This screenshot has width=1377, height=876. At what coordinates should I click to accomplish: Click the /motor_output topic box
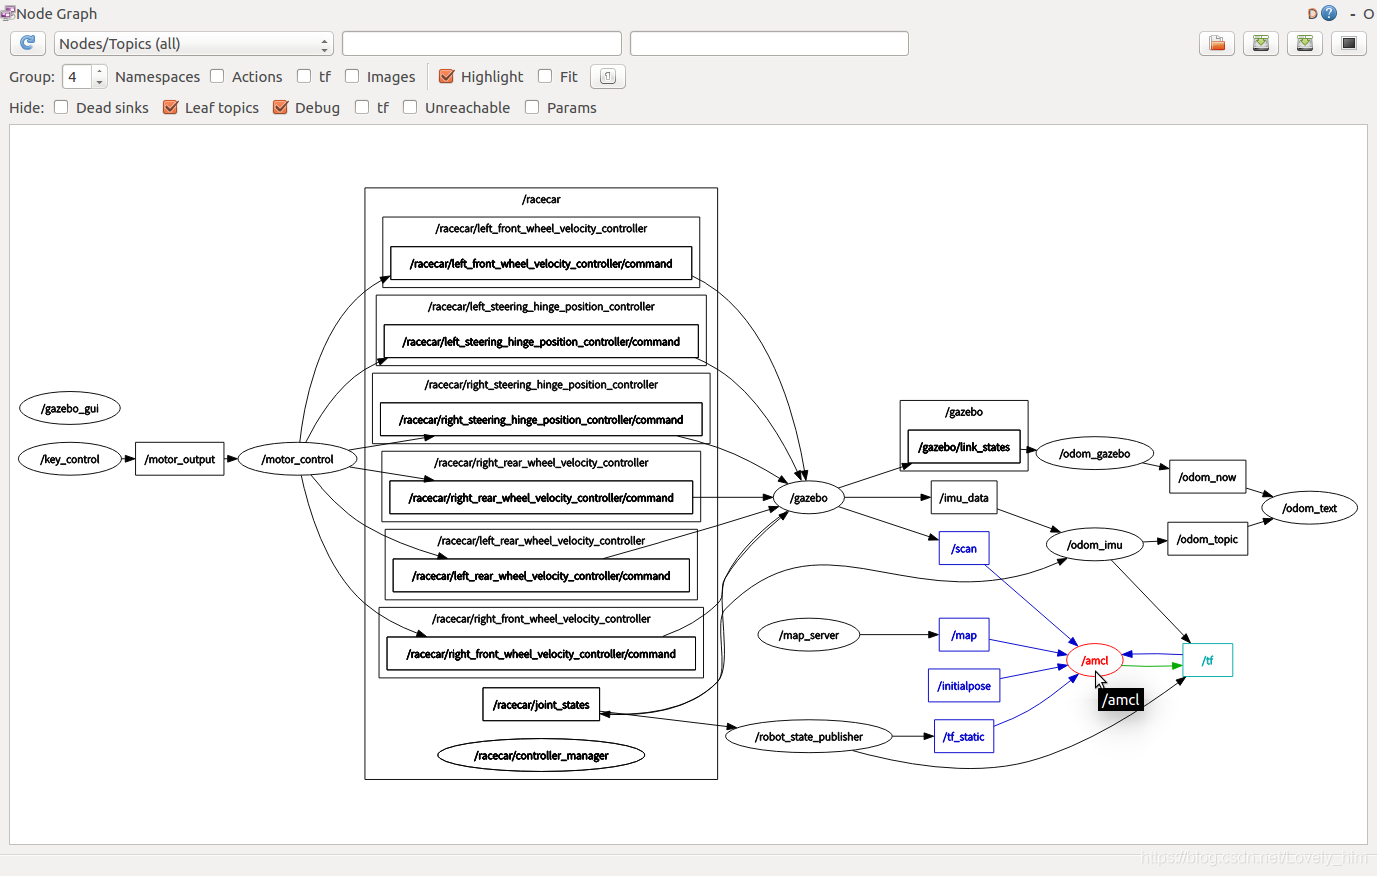[180, 459]
